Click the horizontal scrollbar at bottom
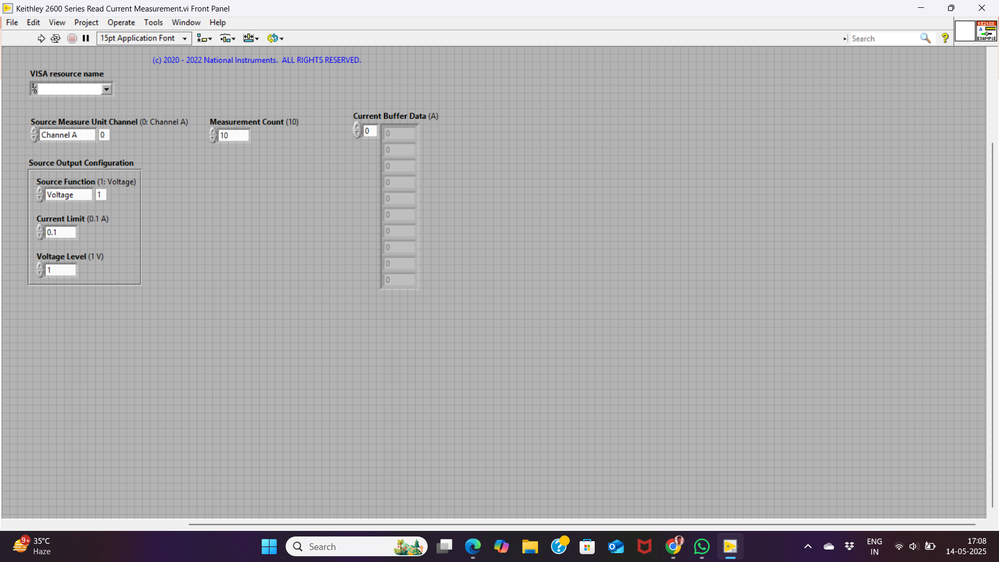Screen dimensions: 999x562 [582, 524]
